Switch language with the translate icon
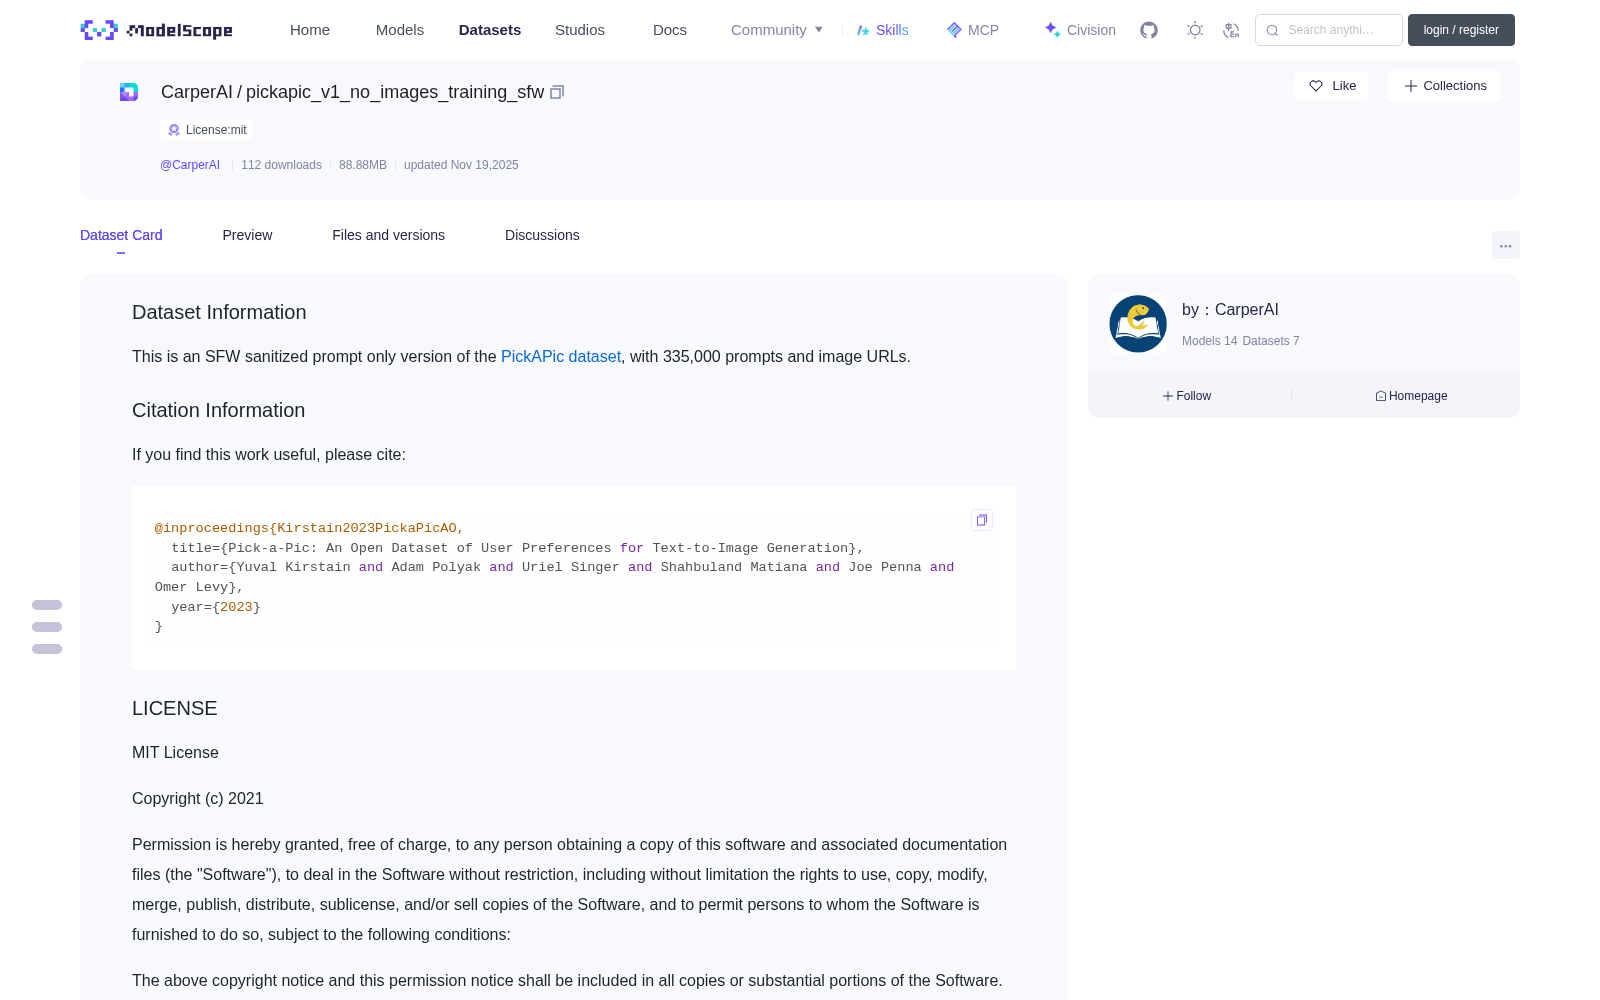Viewport: 1600px width, 1000px height. (x=1232, y=30)
